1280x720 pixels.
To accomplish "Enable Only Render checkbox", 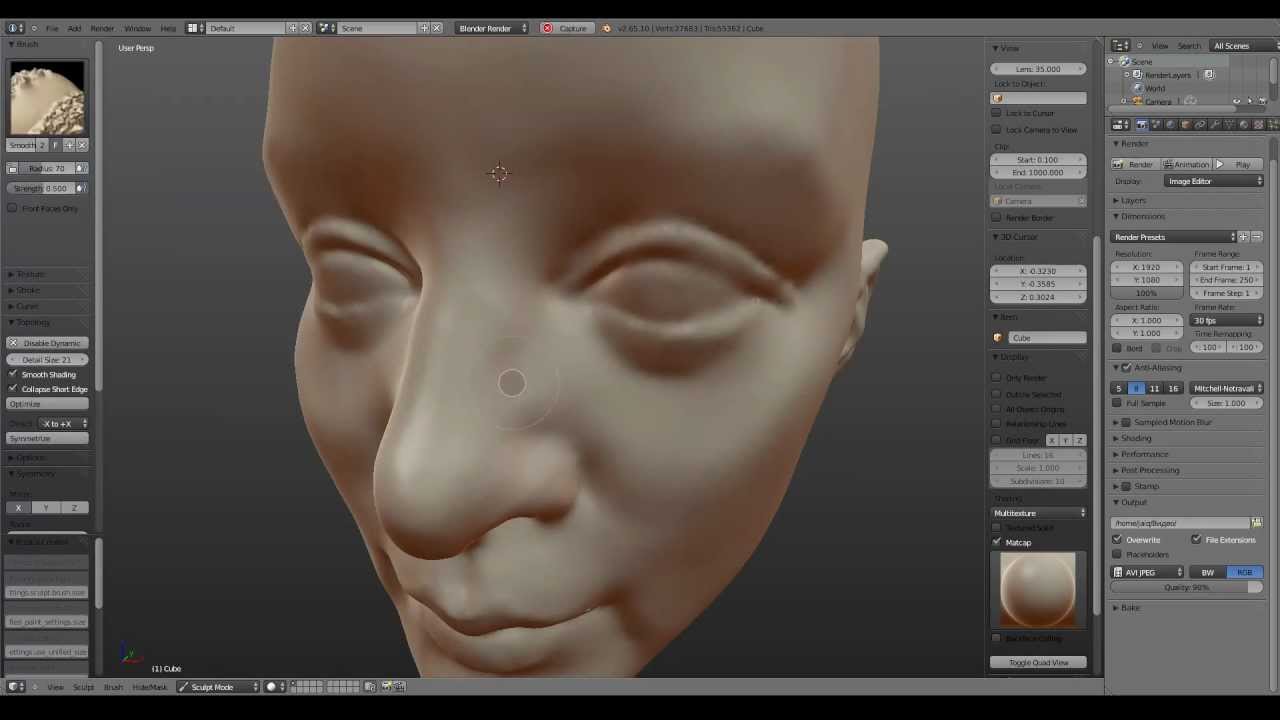I will 996,378.
